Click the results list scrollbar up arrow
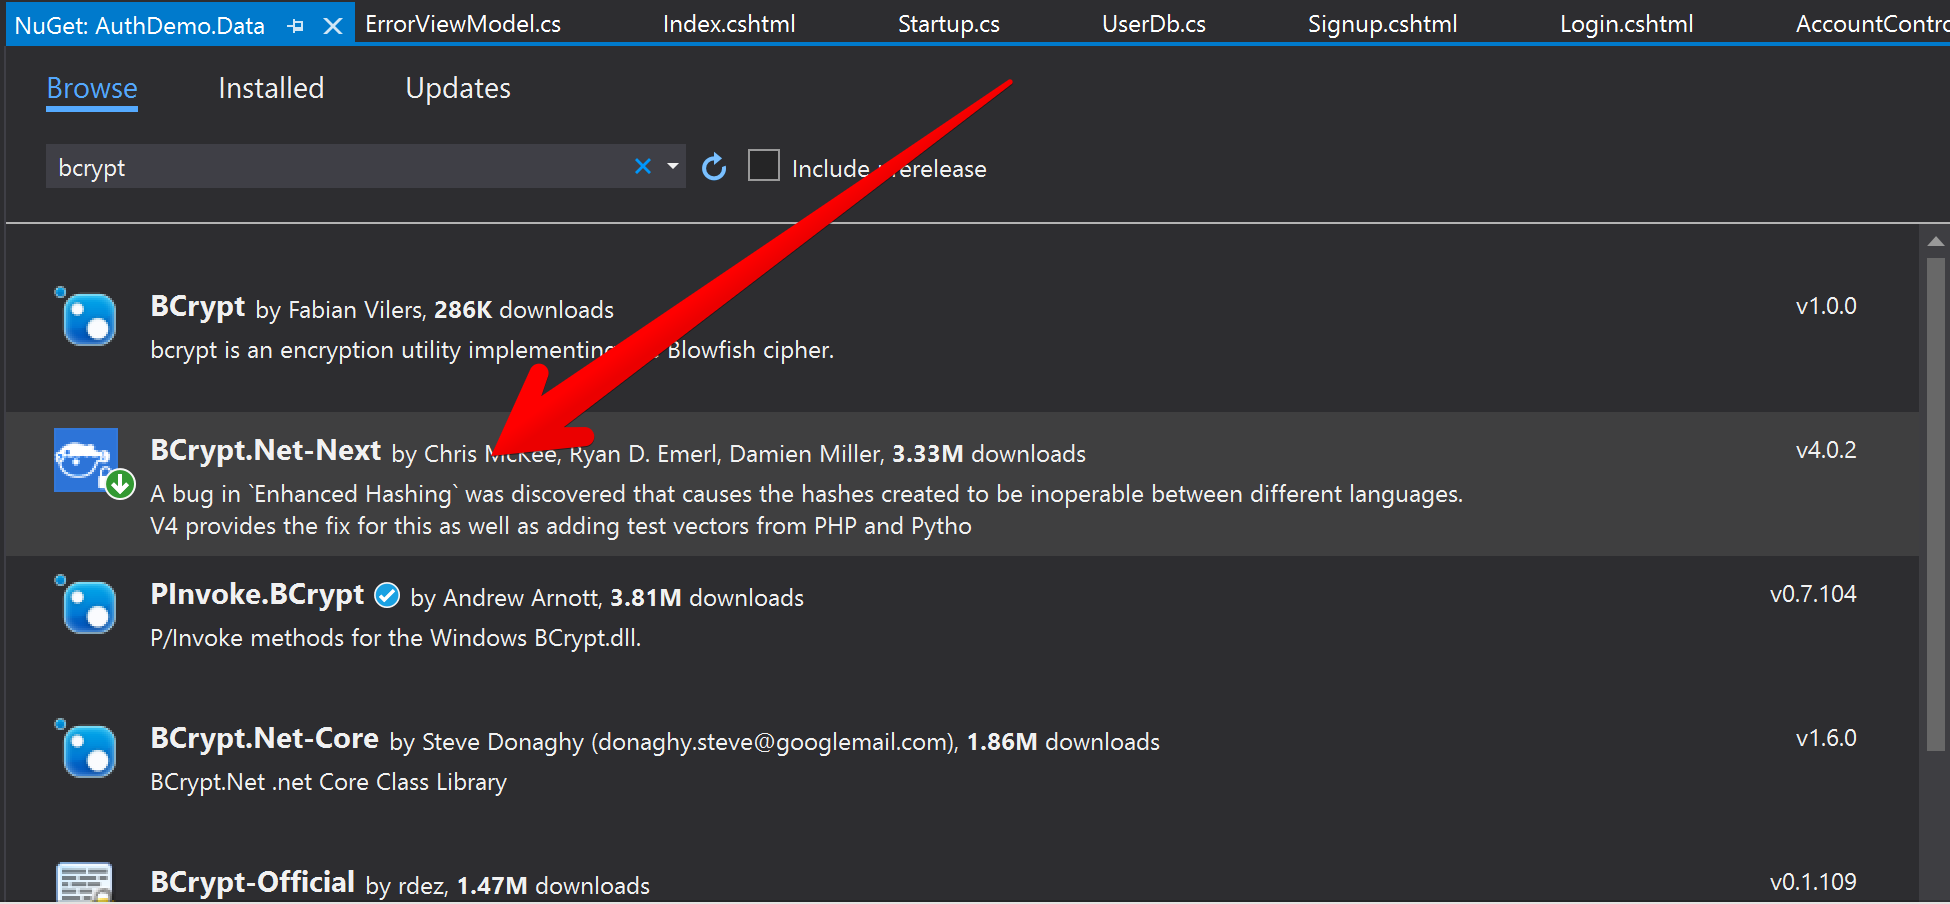Image resolution: width=1950 pixels, height=904 pixels. pos(1936,241)
